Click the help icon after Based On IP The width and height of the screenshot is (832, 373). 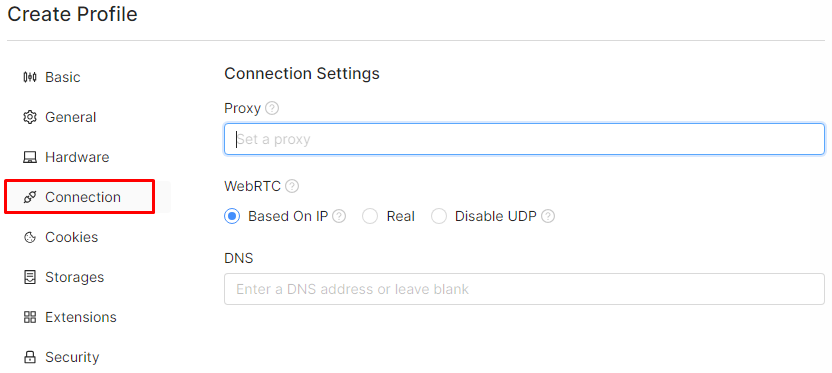coord(339,216)
